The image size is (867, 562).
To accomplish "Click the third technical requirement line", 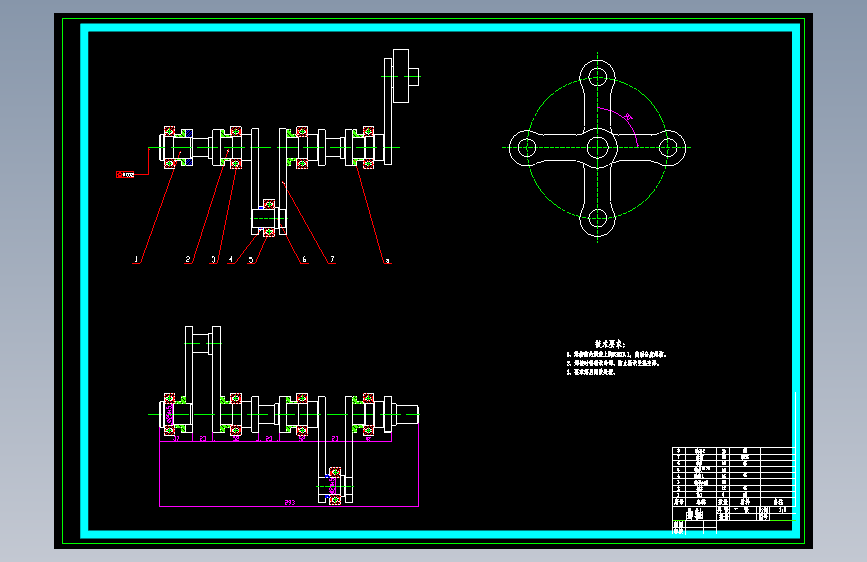I will (x=591, y=372).
